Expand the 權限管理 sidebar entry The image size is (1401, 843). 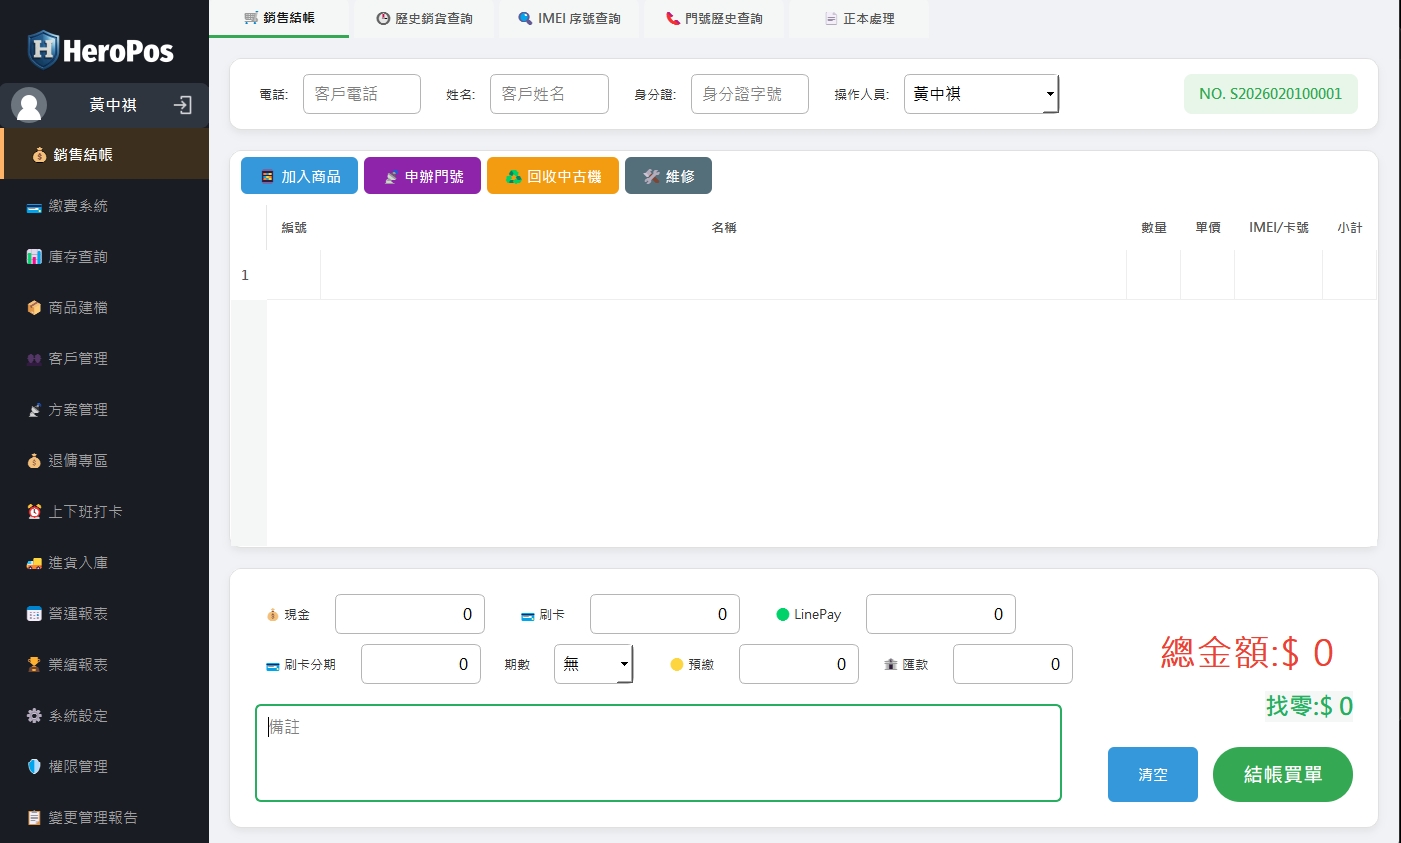(75, 766)
